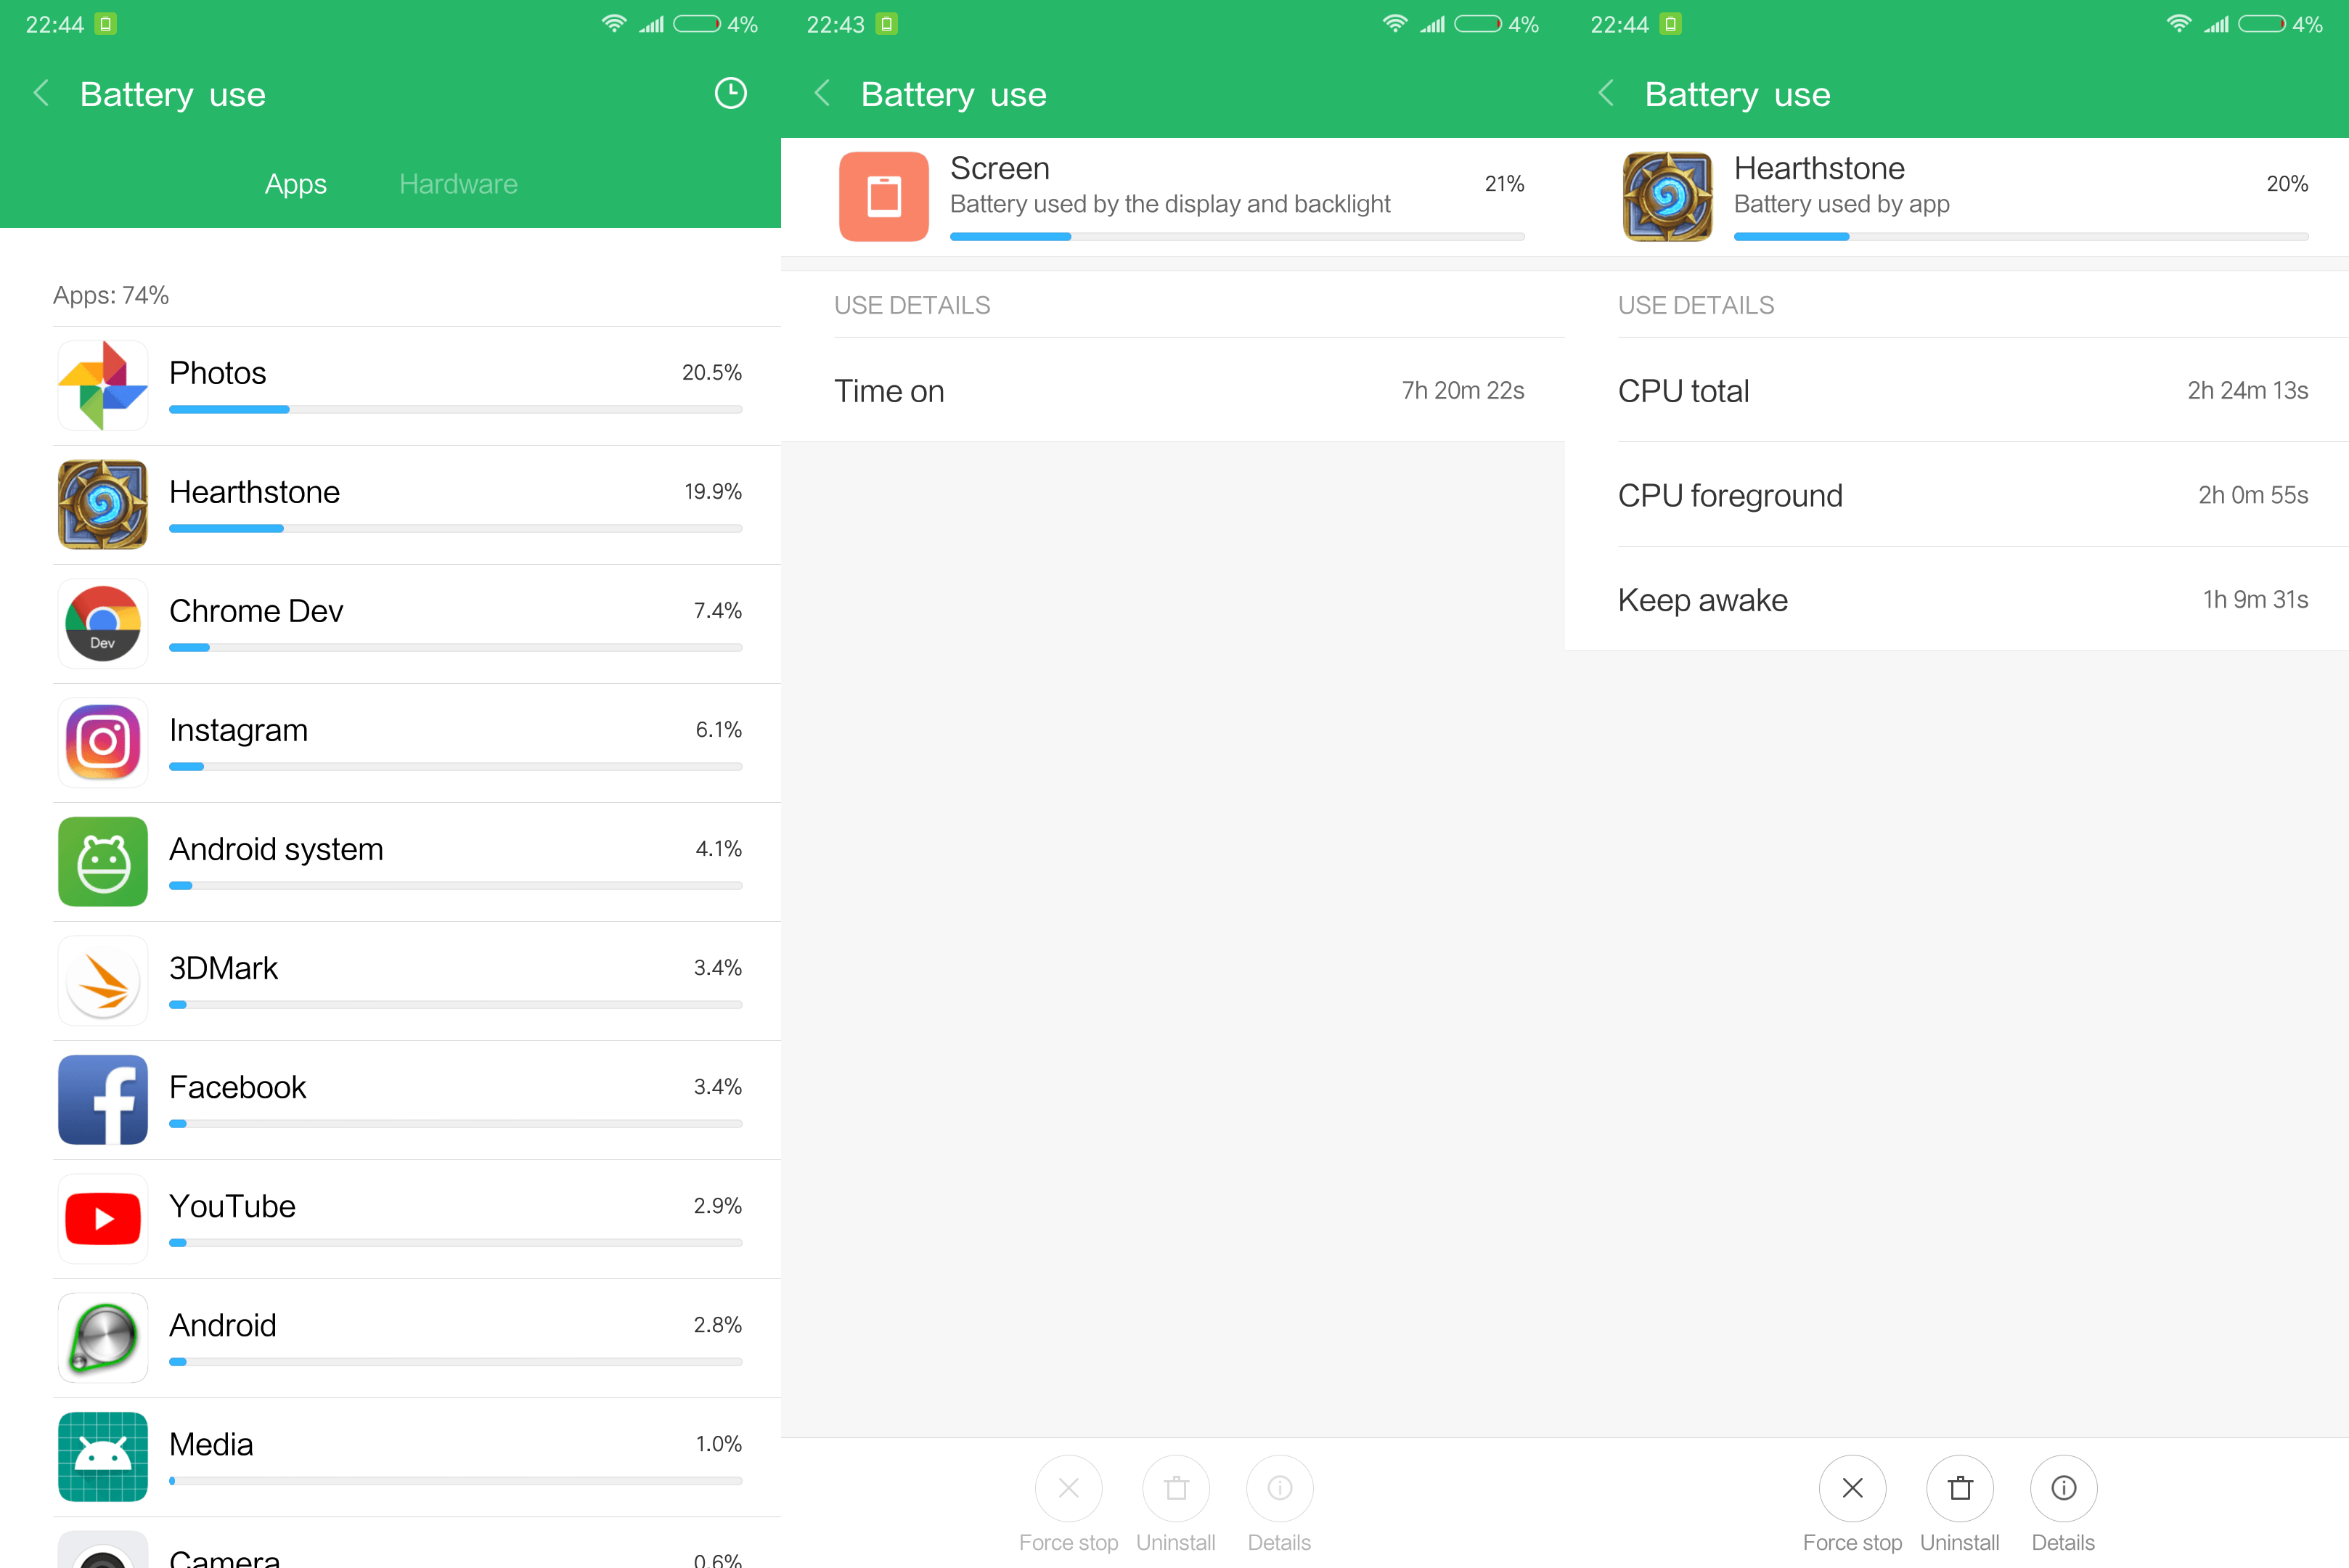Open the Facebook app icon
The image size is (2349, 1568).
(x=102, y=1099)
